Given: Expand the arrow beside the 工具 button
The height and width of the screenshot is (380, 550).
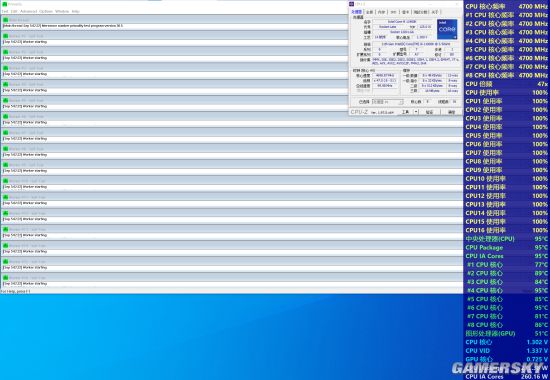Looking at the screenshot, I should (416, 112).
